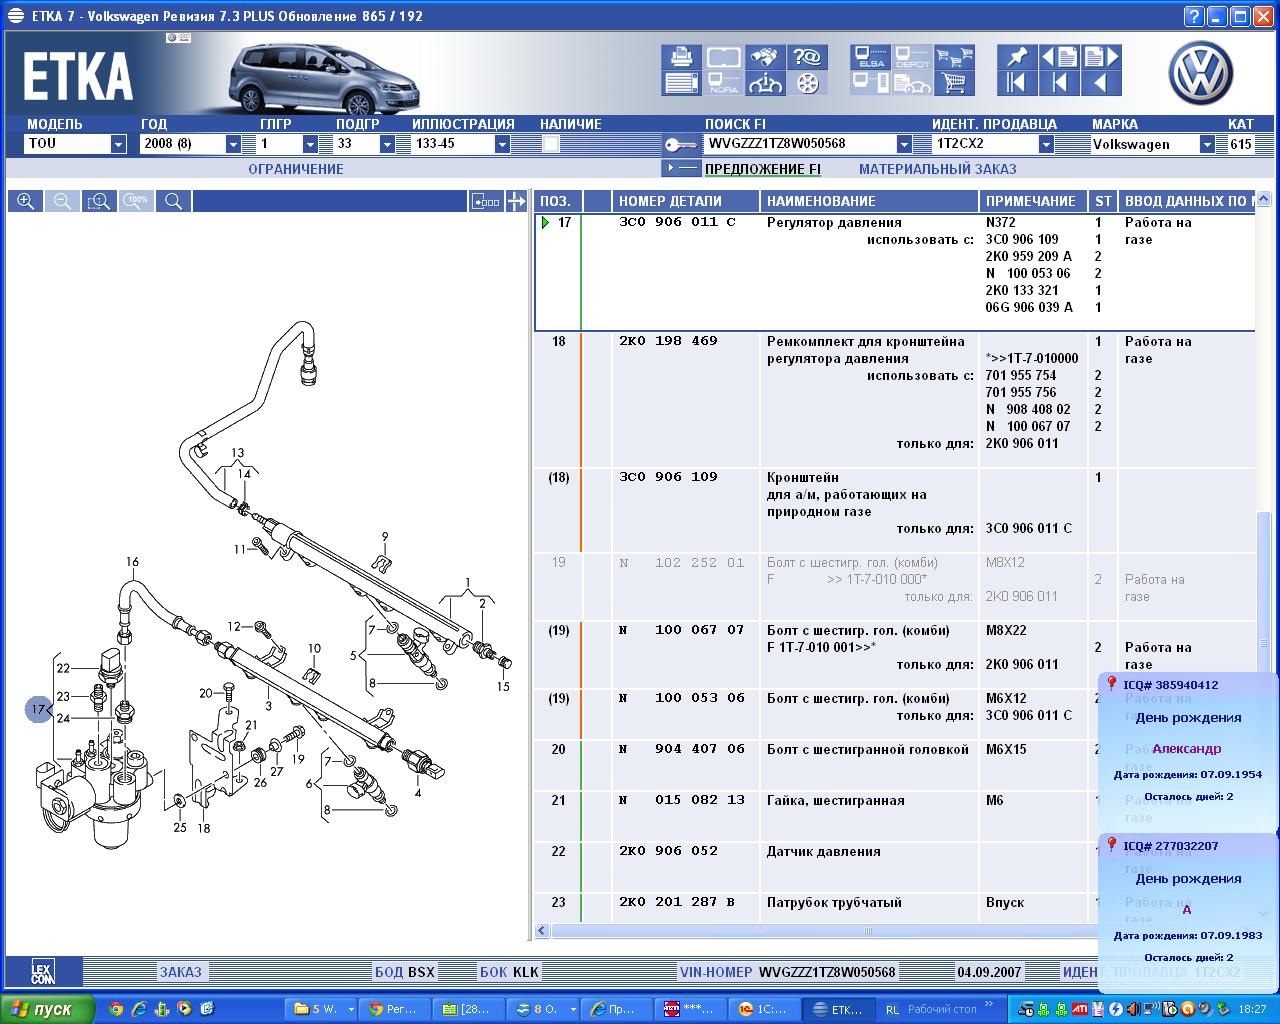The width and height of the screenshot is (1280, 1024).
Task: Click the НАИМЕНОВАНИЕ column header
Action: 870,201
